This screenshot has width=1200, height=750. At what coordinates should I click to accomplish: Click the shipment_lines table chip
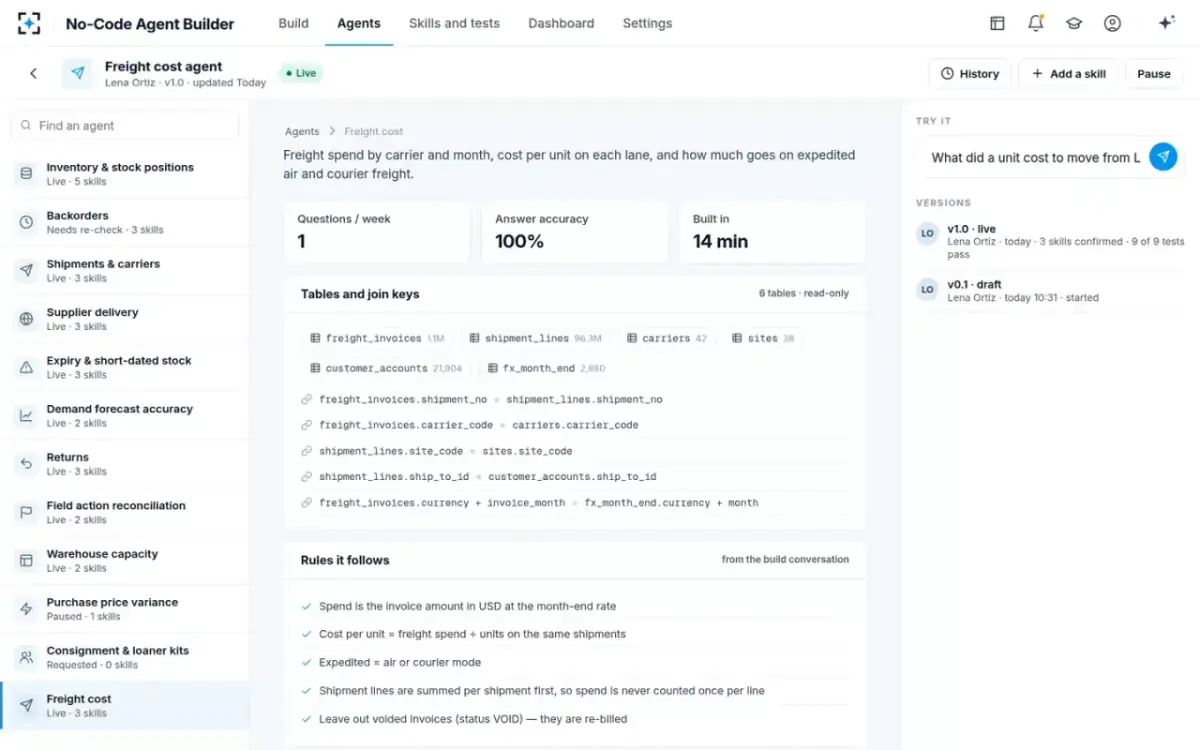[537, 338]
